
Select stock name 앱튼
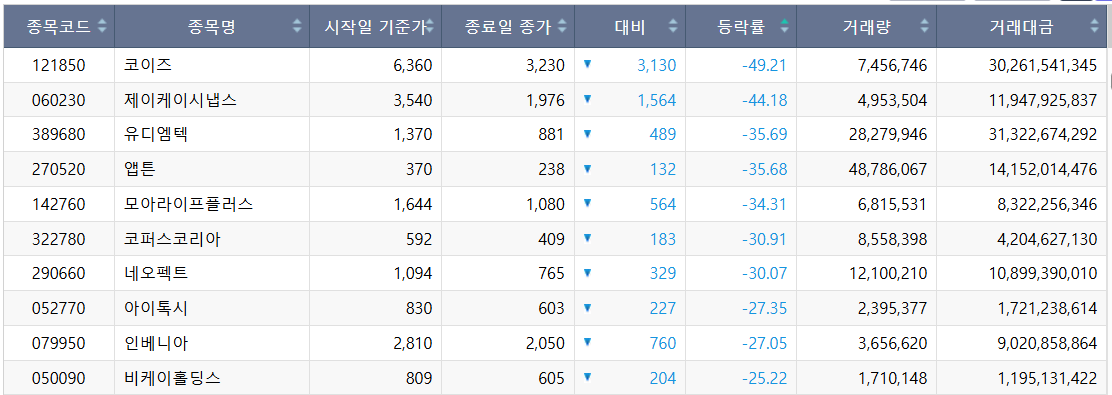[x=140, y=169]
